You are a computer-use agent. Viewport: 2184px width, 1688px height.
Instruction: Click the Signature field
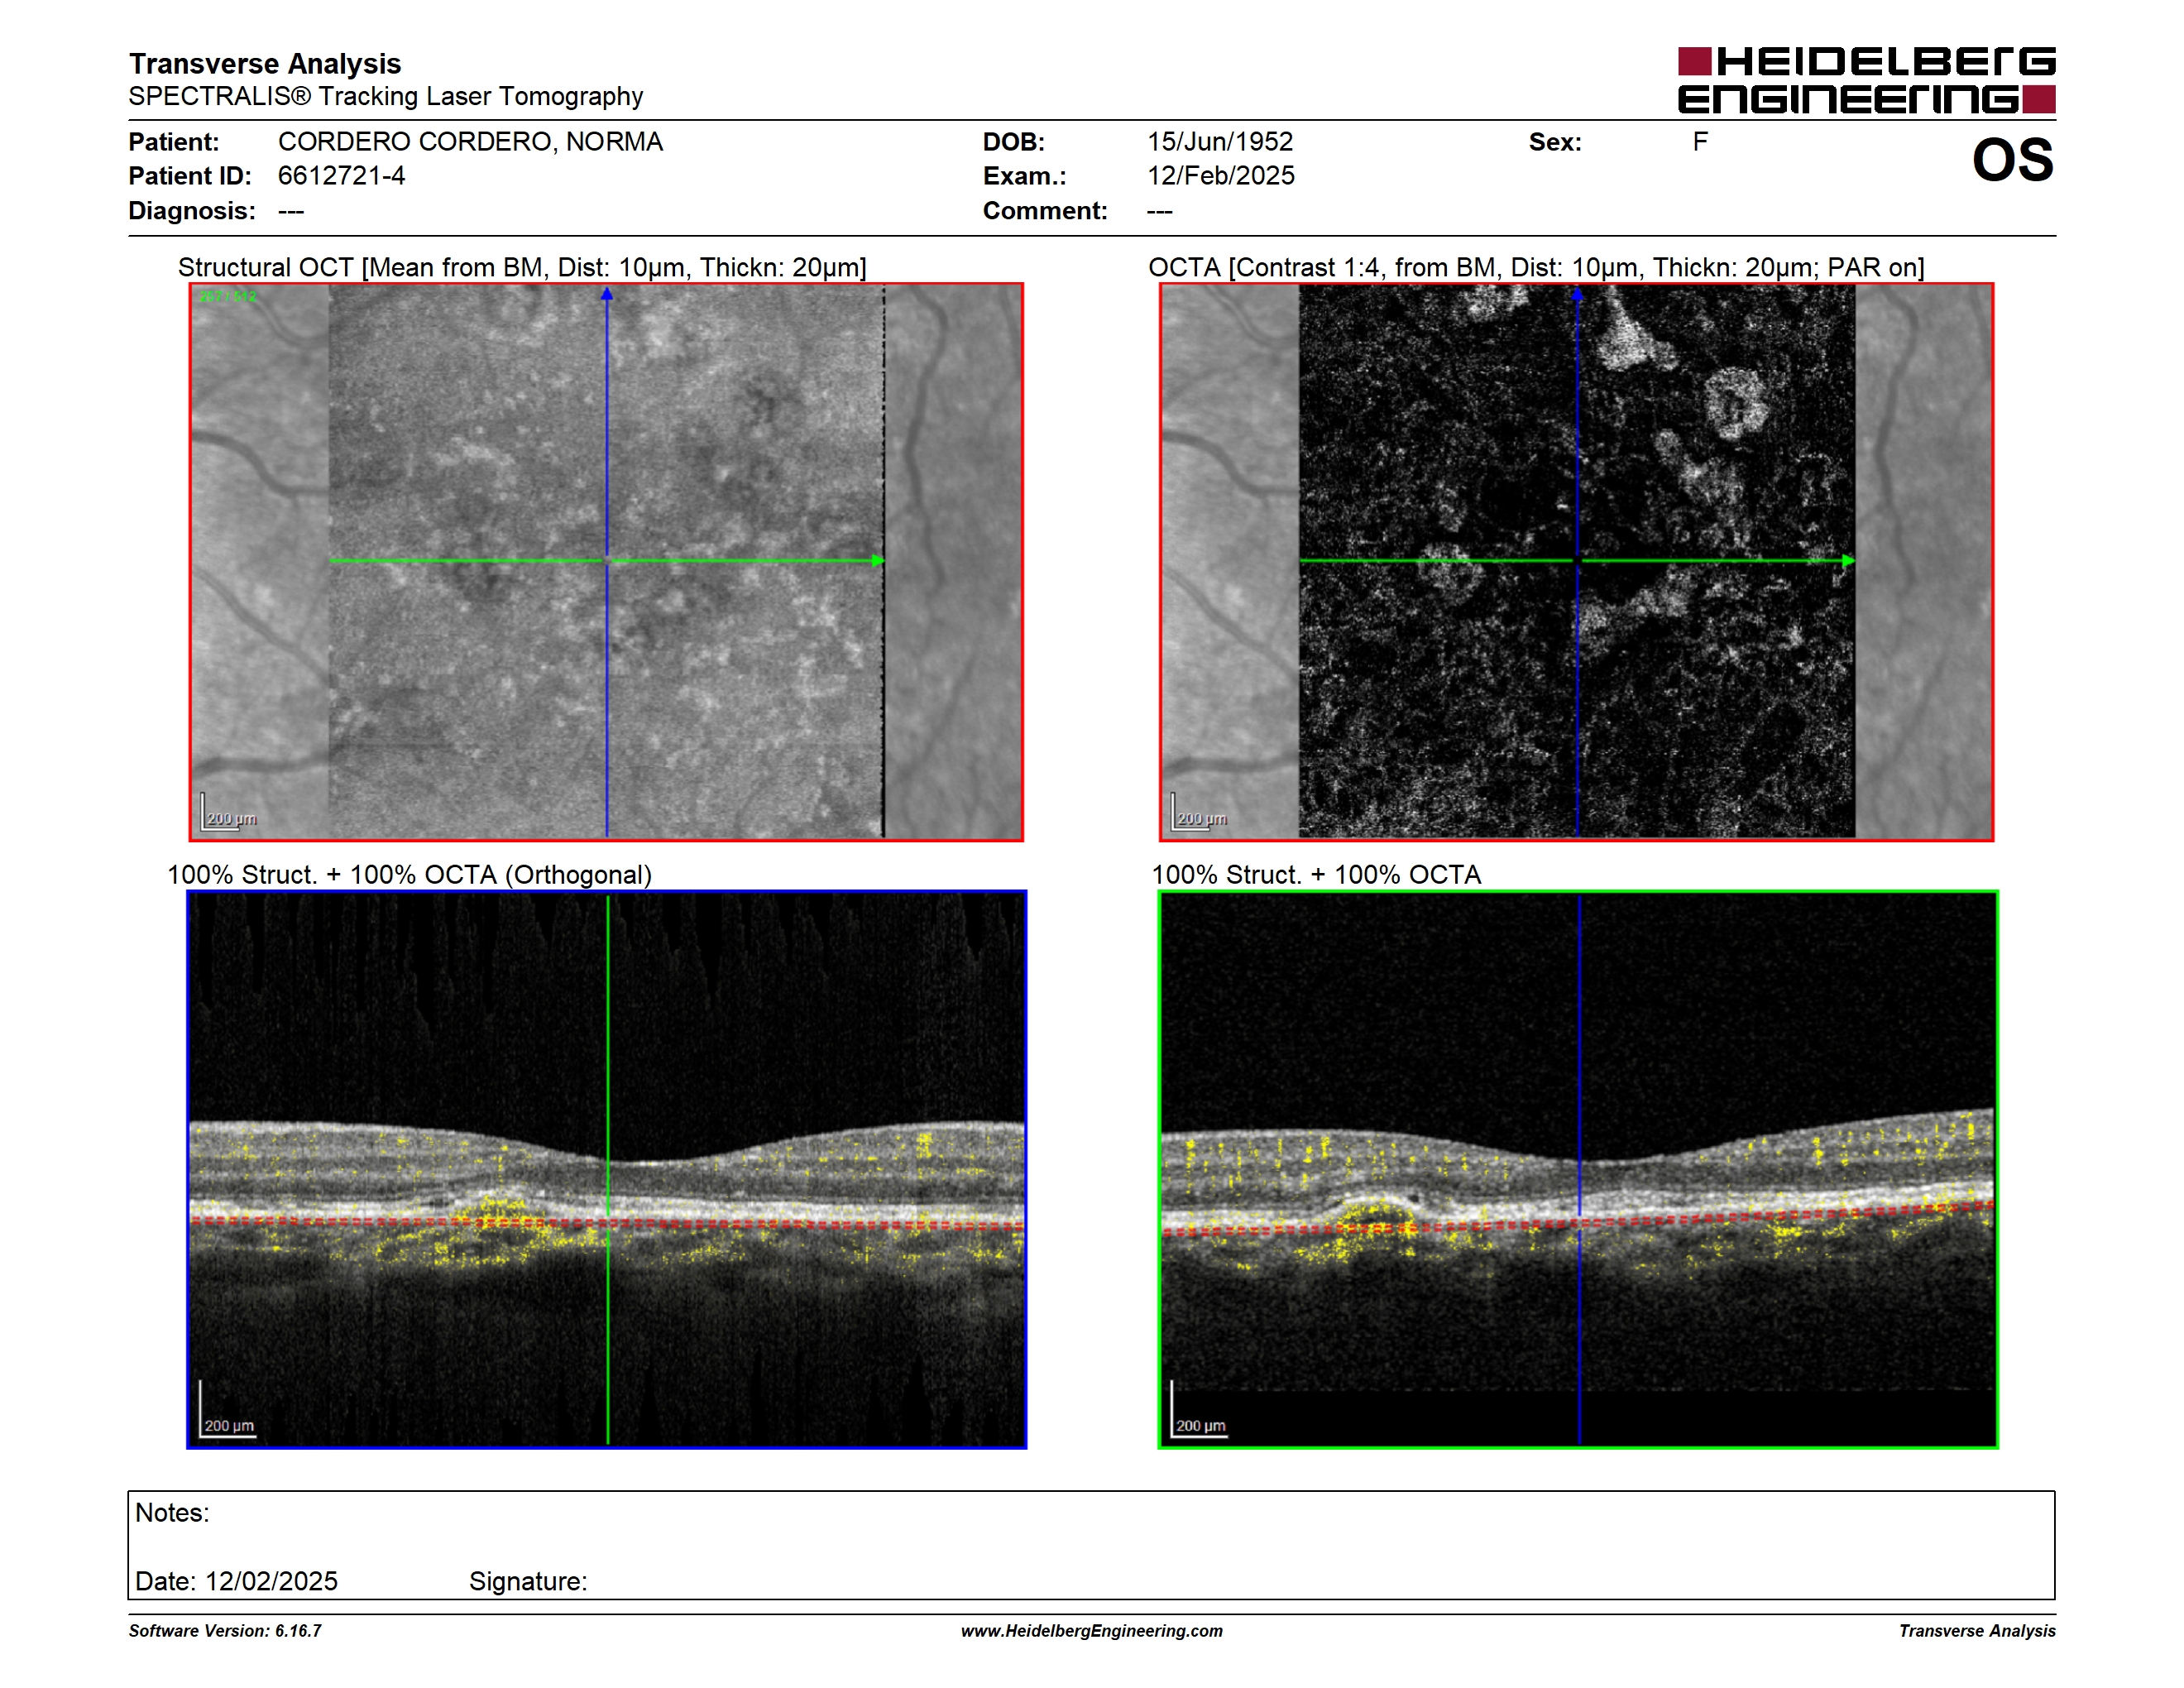(528, 1581)
